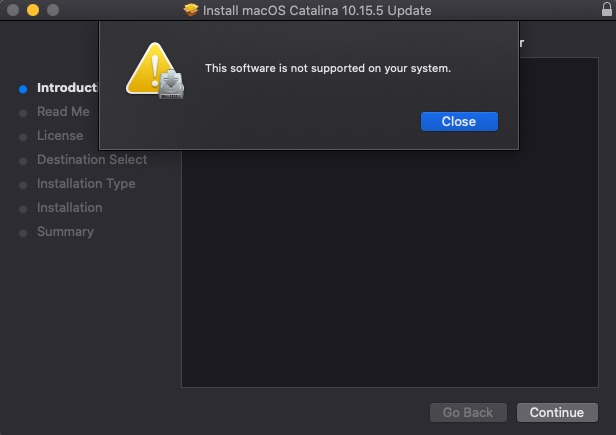
Task: Click the blue bullet beside Introduction
Action: [23, 88]
